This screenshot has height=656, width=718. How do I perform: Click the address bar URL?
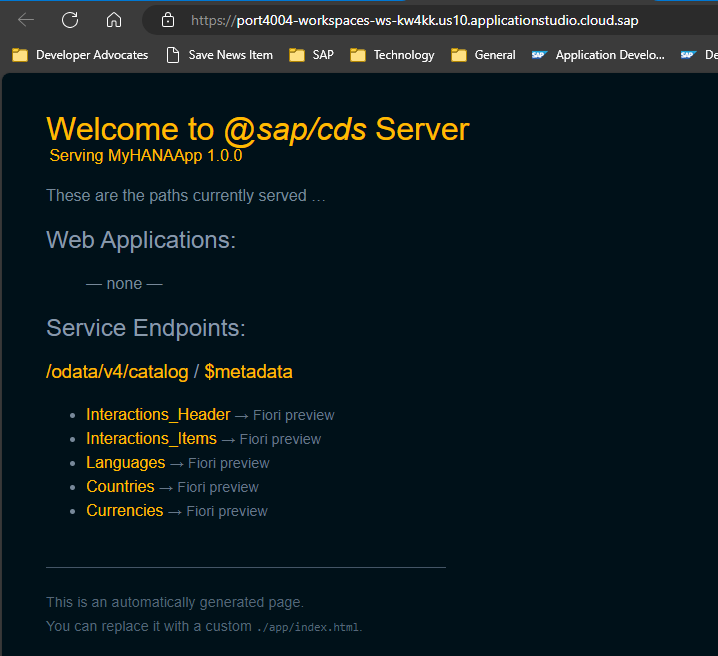(414, 21)
